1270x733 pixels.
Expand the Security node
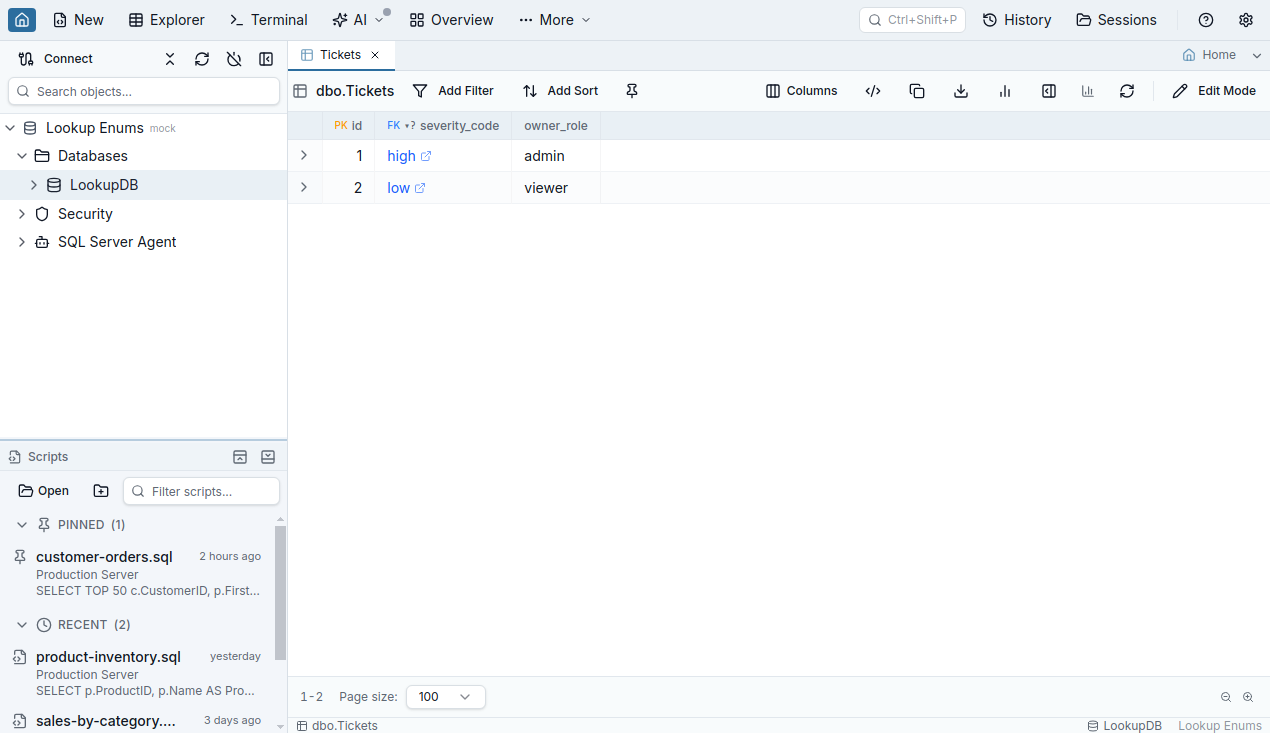click(22, 214)
